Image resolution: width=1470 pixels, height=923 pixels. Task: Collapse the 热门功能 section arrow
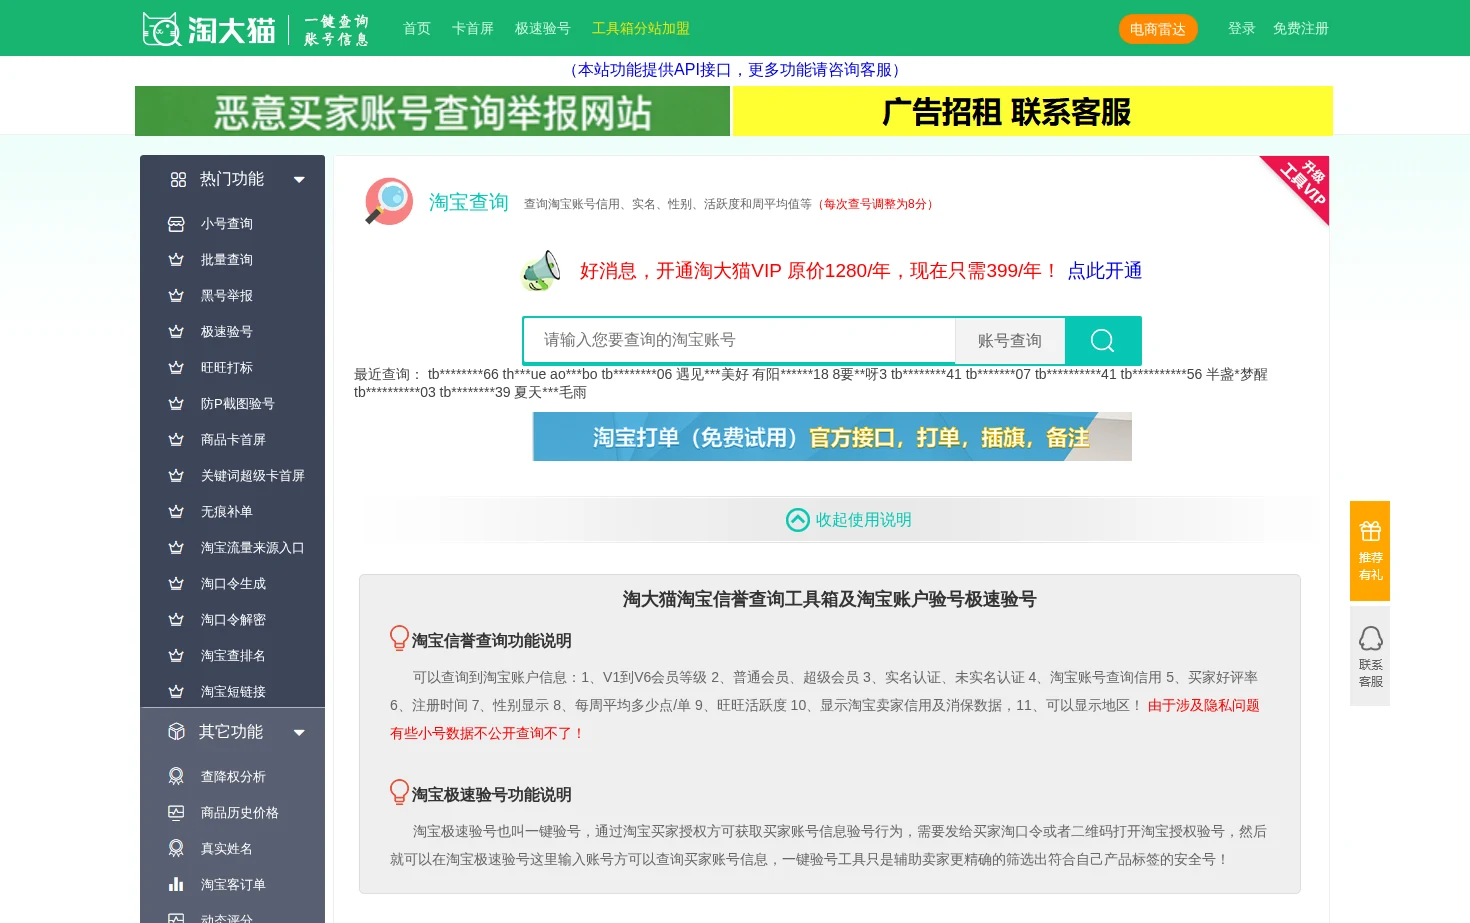299,180
